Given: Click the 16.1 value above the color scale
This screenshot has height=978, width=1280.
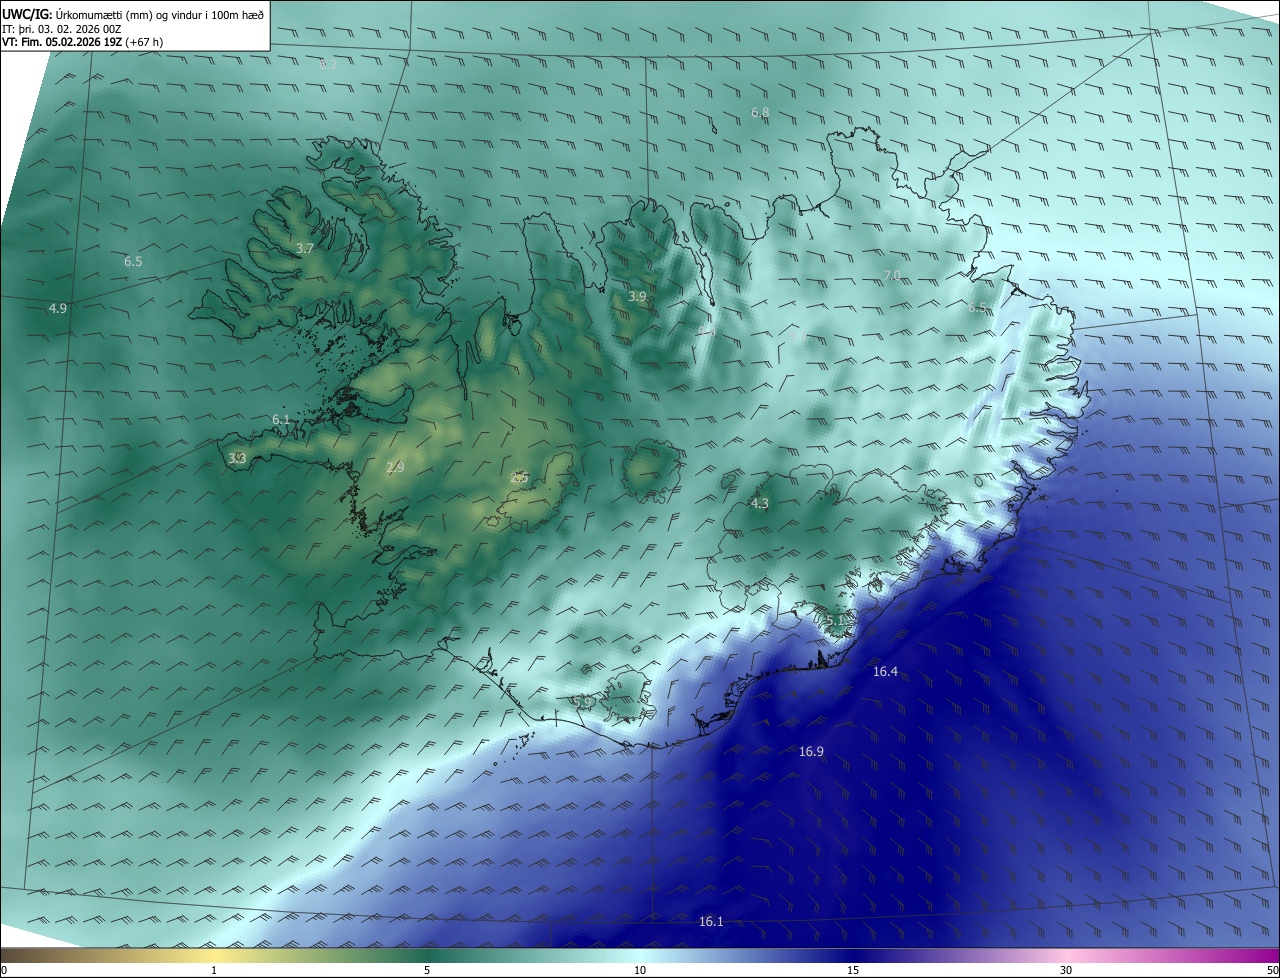Looking at the screenshot, I should (x=711, y=921).
